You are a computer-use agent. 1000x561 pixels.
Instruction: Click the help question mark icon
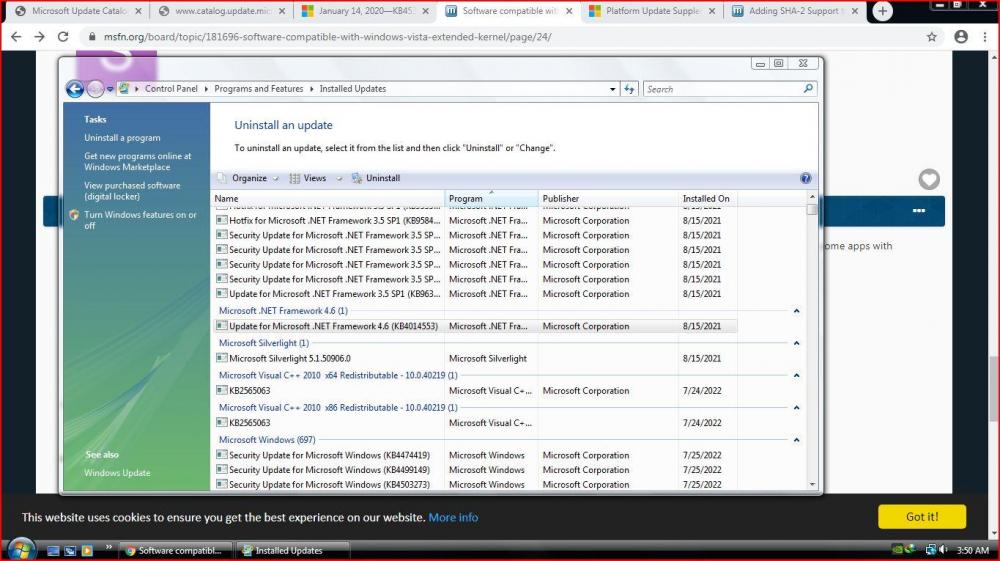coord(805,178)
